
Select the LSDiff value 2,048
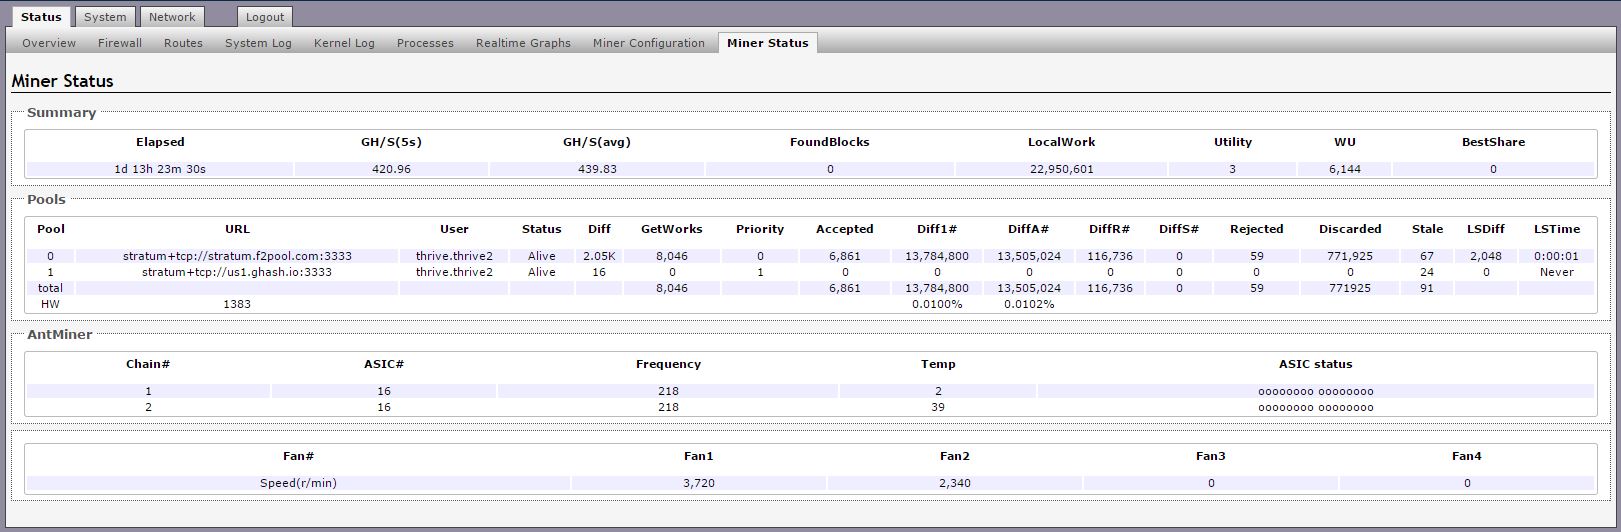pyautogui.click(x=1486, y=256)
